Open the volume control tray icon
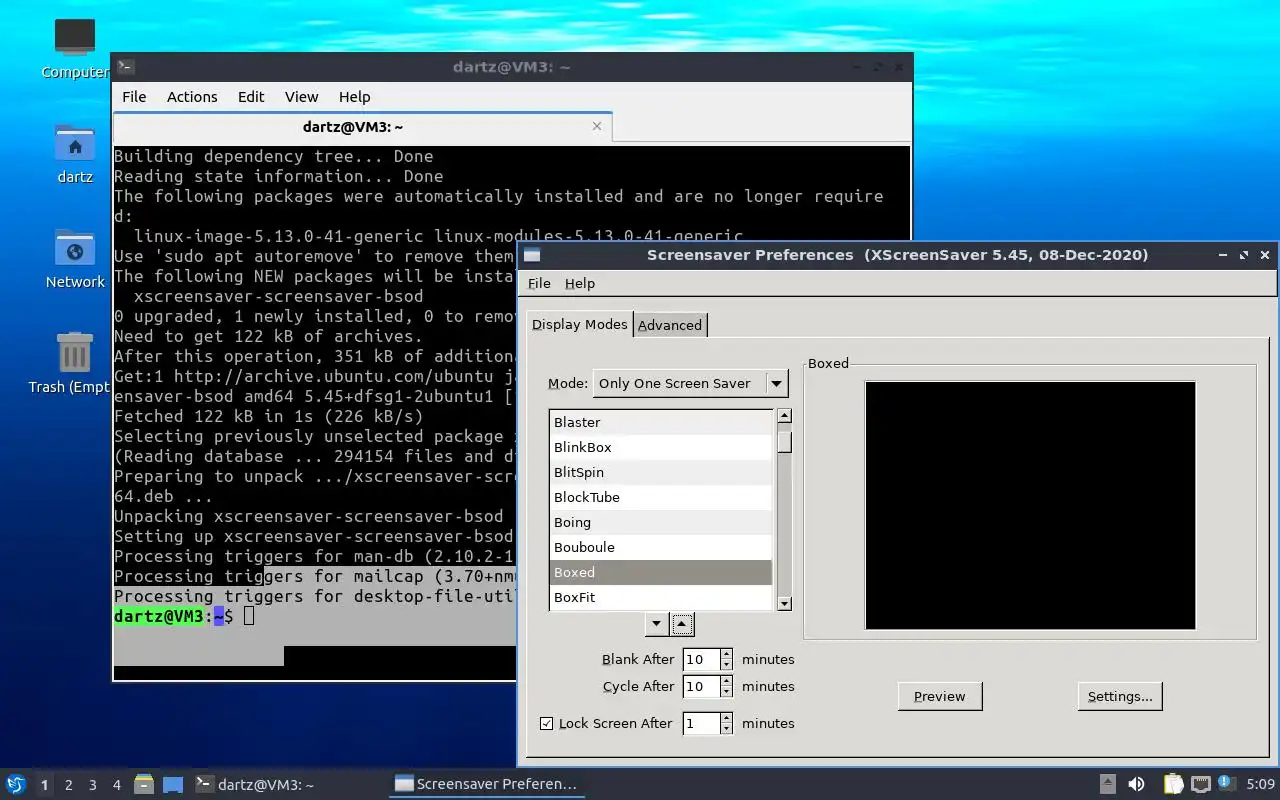Screen dimensions: 1280x800 tap(1136, 784)
